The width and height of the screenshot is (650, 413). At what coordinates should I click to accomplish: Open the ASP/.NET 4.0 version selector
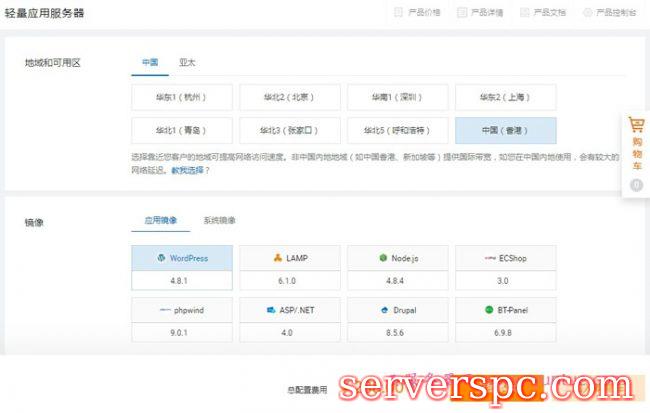[289, 333]
